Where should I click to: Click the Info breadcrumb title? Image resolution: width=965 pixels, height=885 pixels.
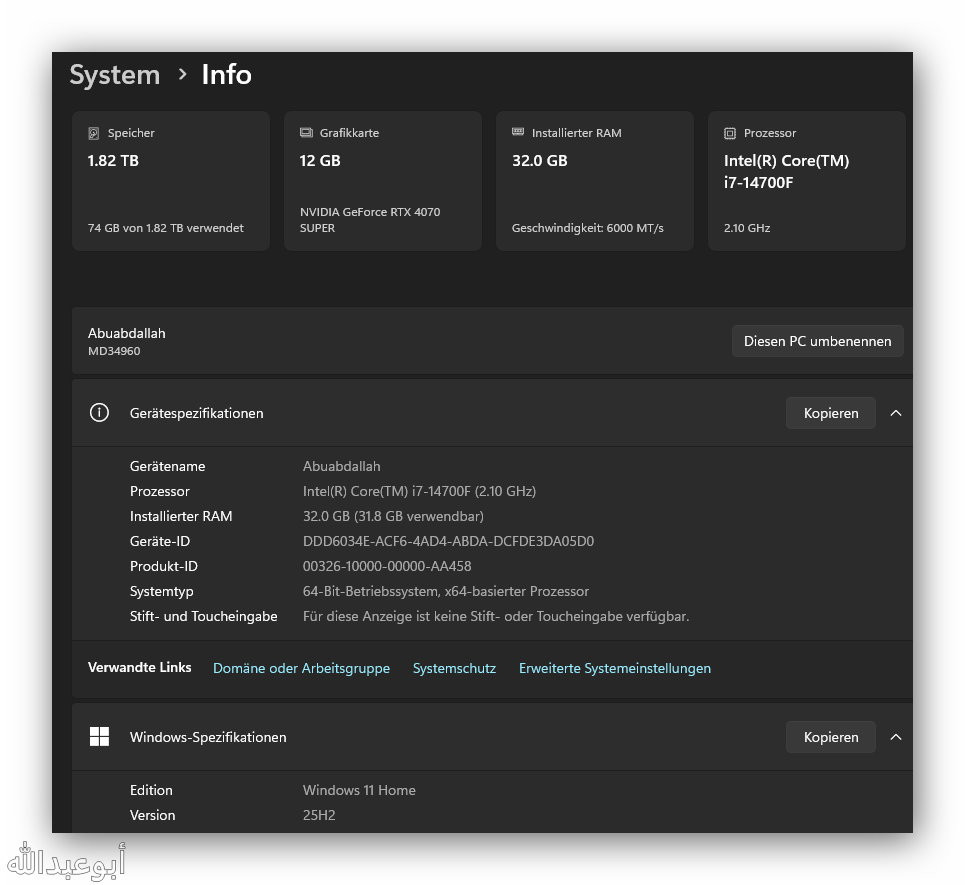point(226,74)
